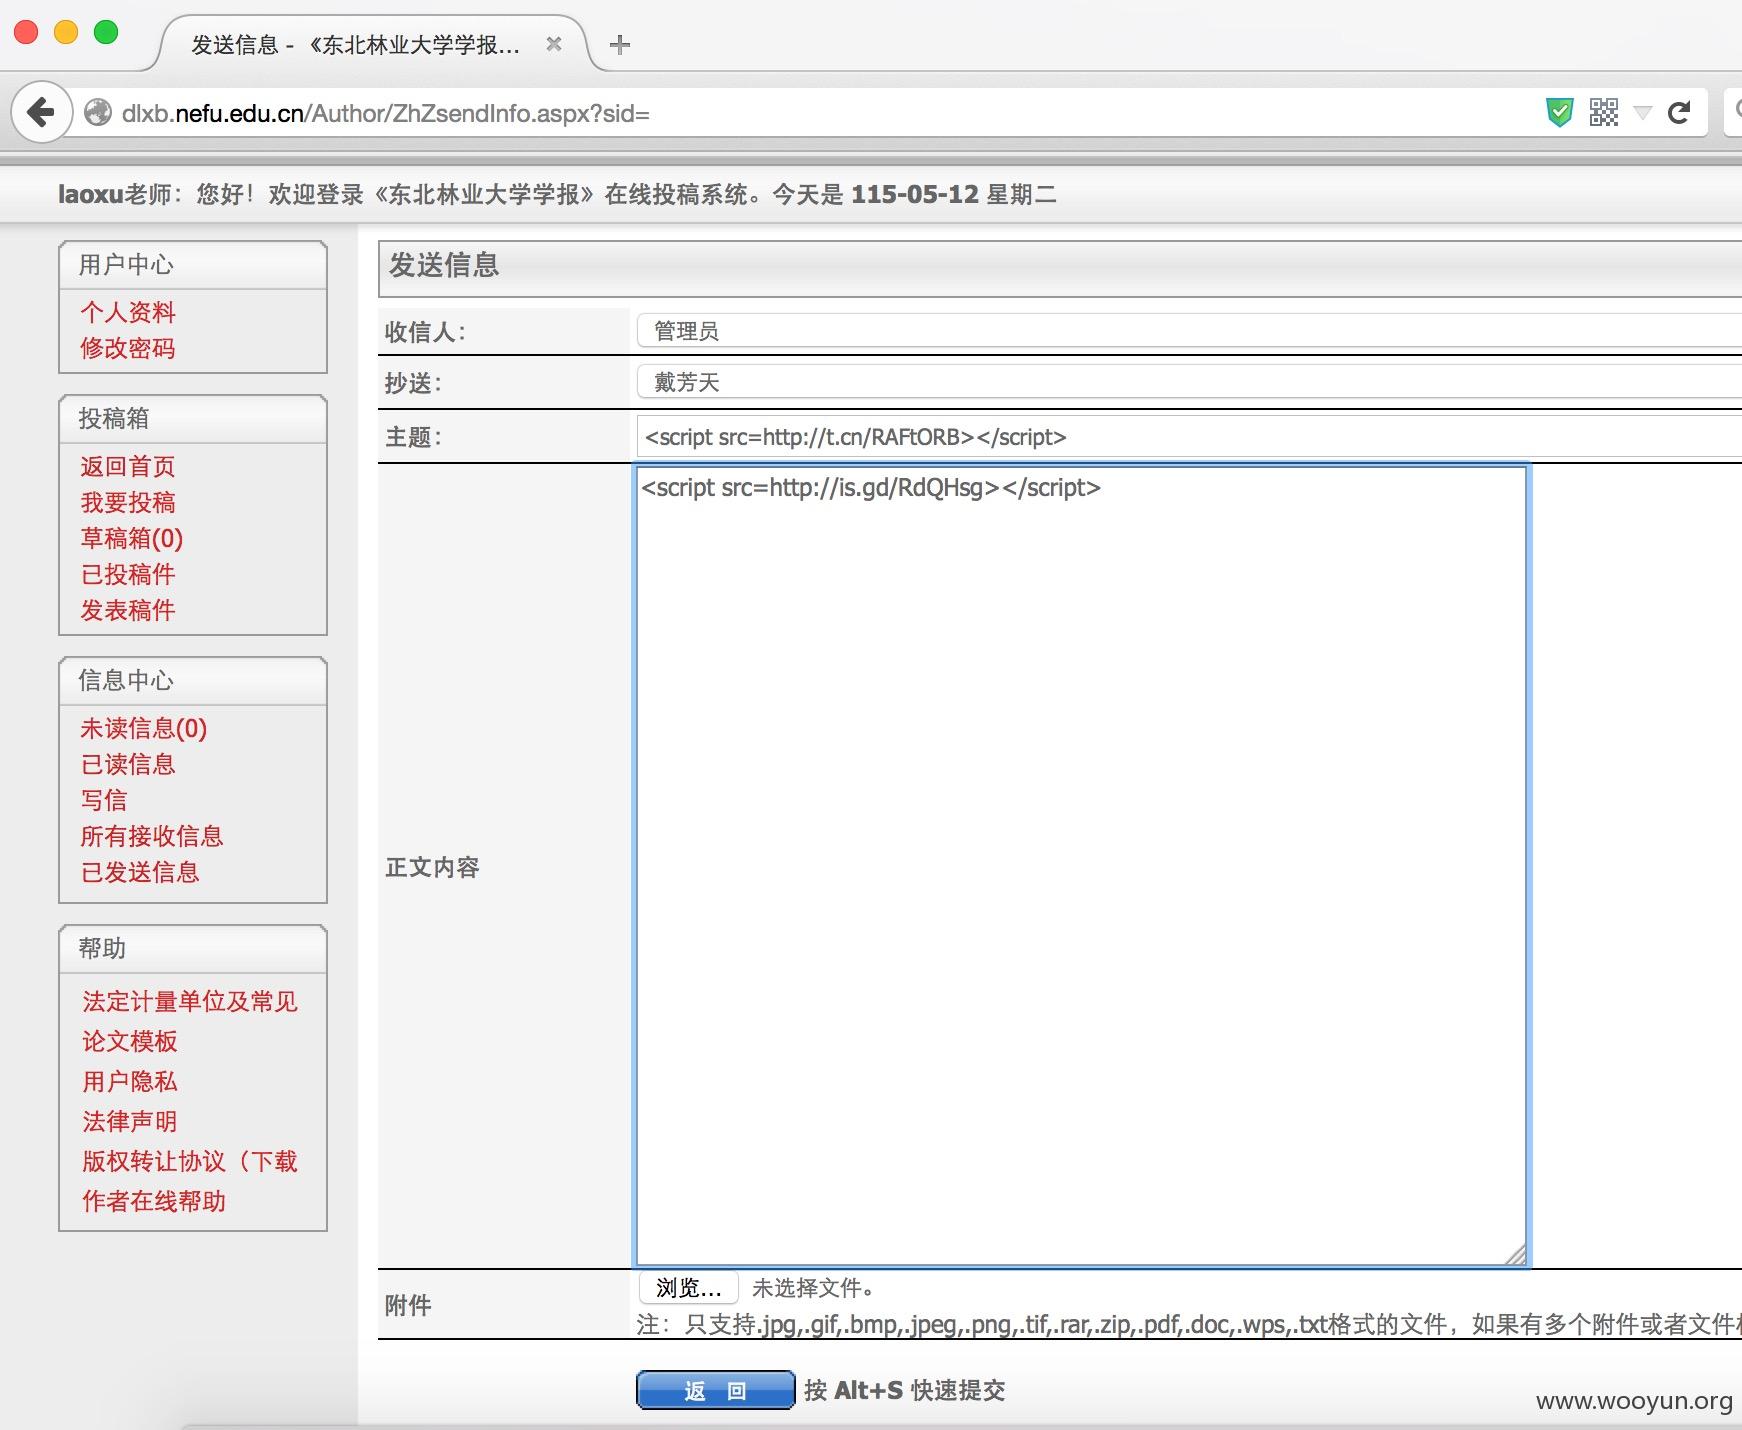Click the 用户中心 panel header

(193, 265)
